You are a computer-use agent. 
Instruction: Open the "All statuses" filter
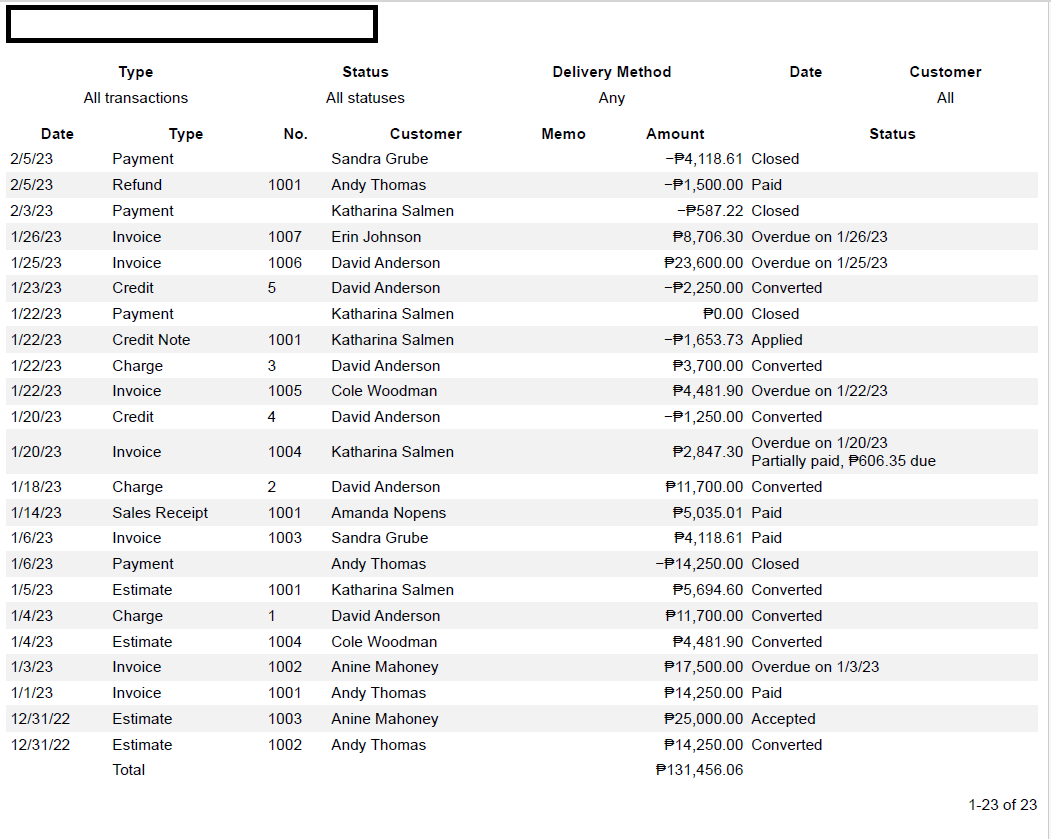pyautogui.click(x=365, y=98)
